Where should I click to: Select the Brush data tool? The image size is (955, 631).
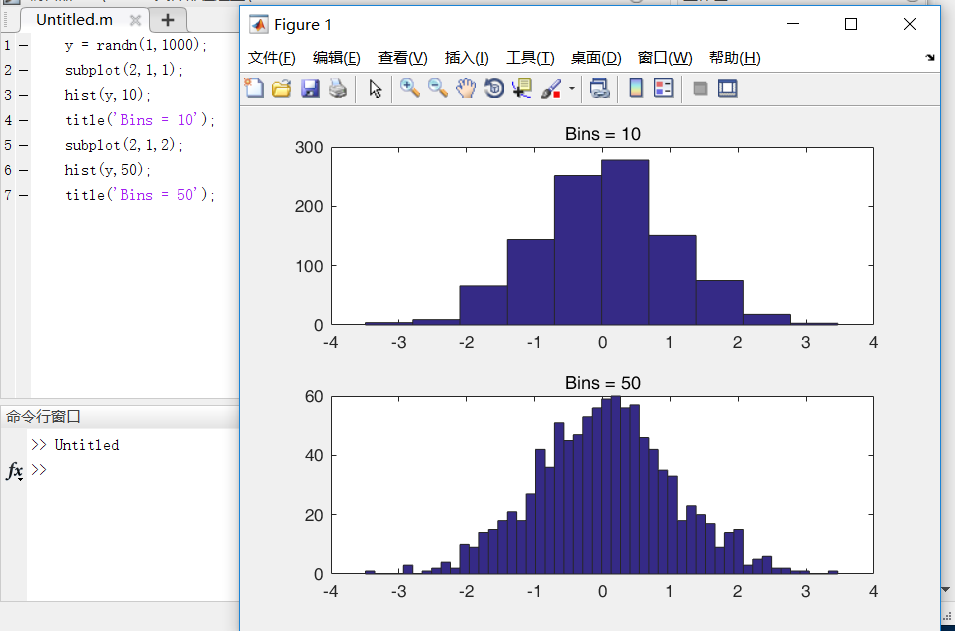549,88
